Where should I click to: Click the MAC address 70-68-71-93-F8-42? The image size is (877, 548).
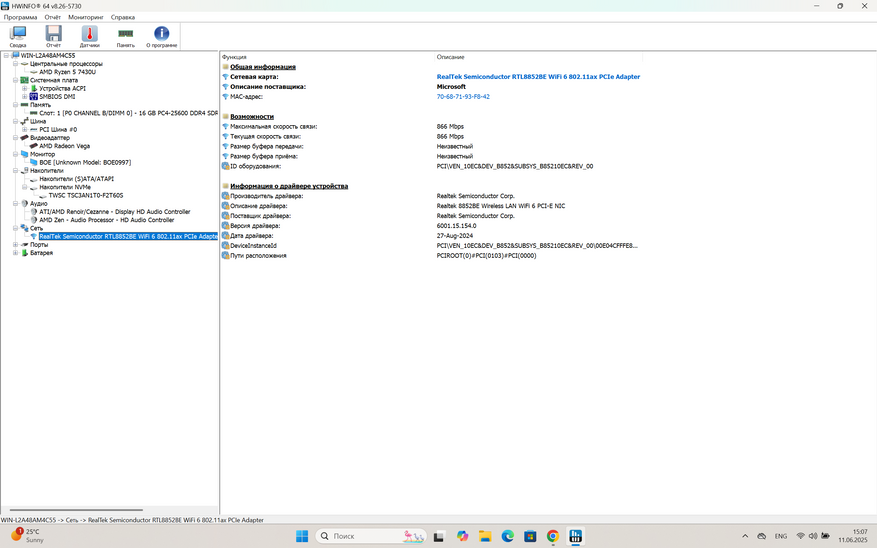tap(463, 97)
